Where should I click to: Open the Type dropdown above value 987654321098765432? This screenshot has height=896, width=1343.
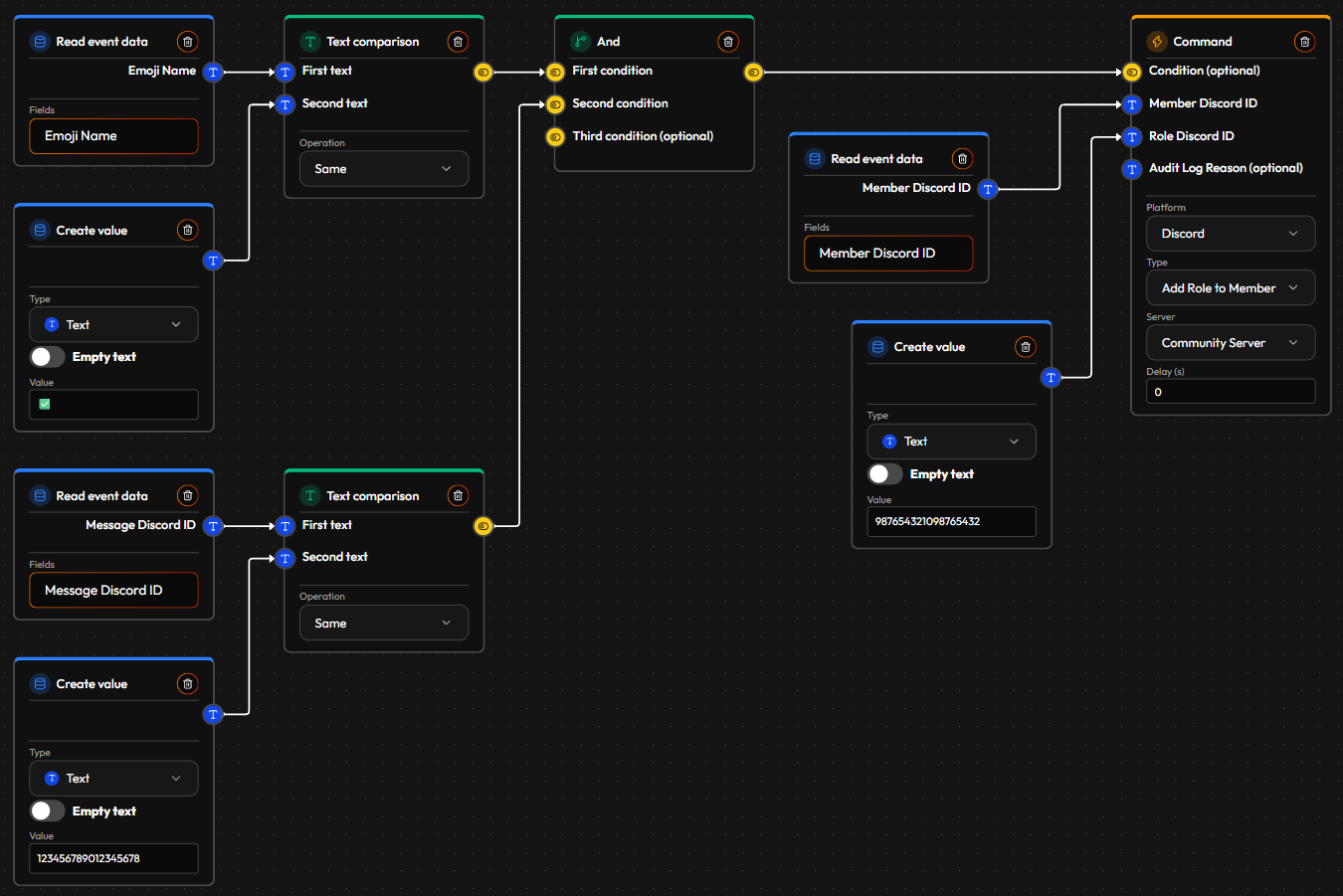[952, 441]
